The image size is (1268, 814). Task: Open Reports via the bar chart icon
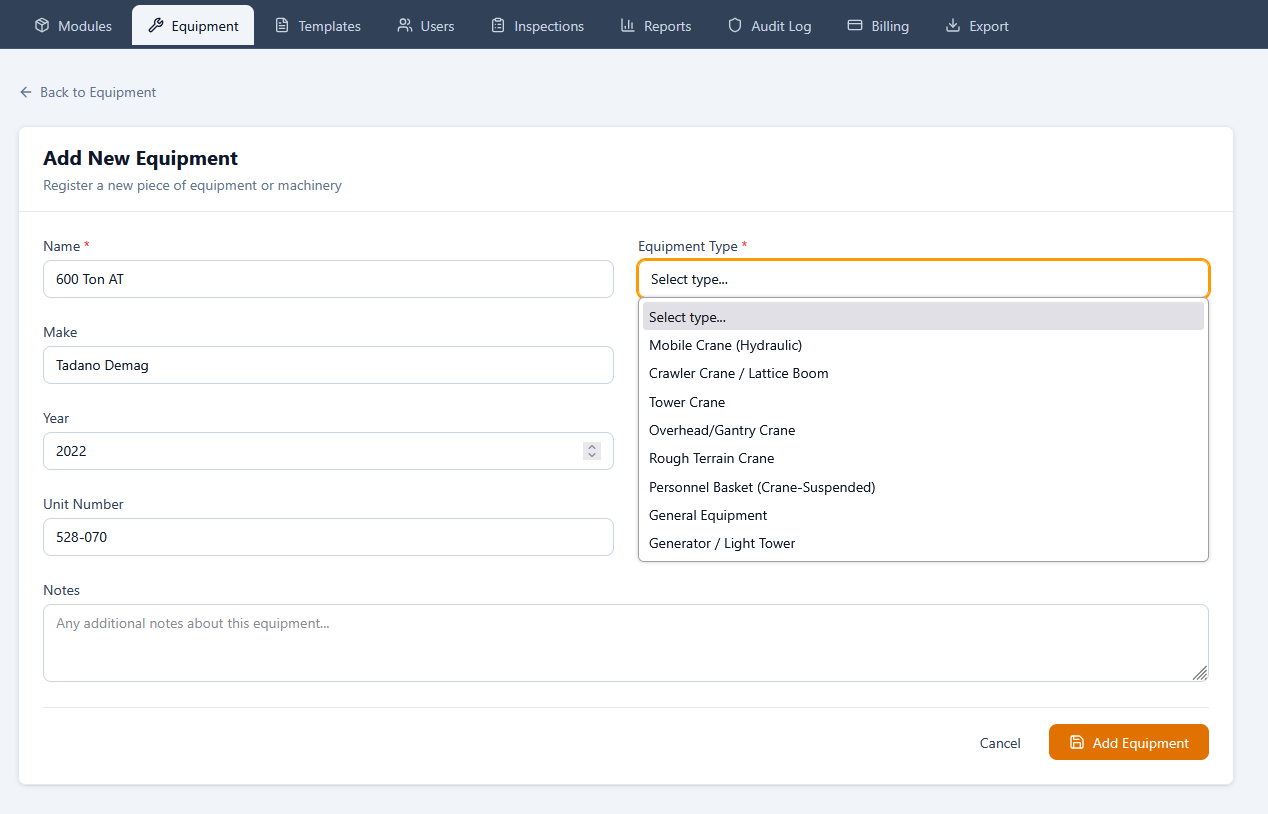625,25
